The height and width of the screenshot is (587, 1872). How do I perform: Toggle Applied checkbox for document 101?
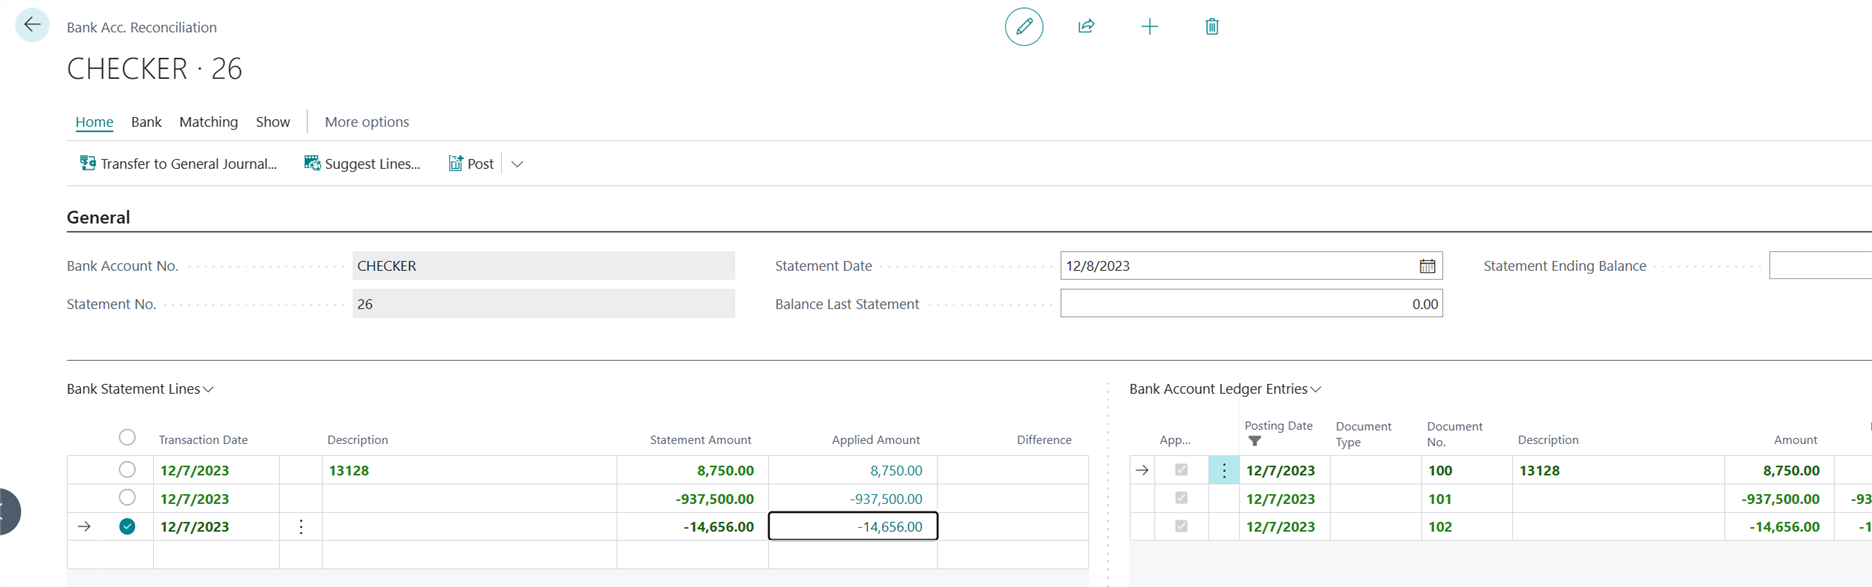[1181, 498]
